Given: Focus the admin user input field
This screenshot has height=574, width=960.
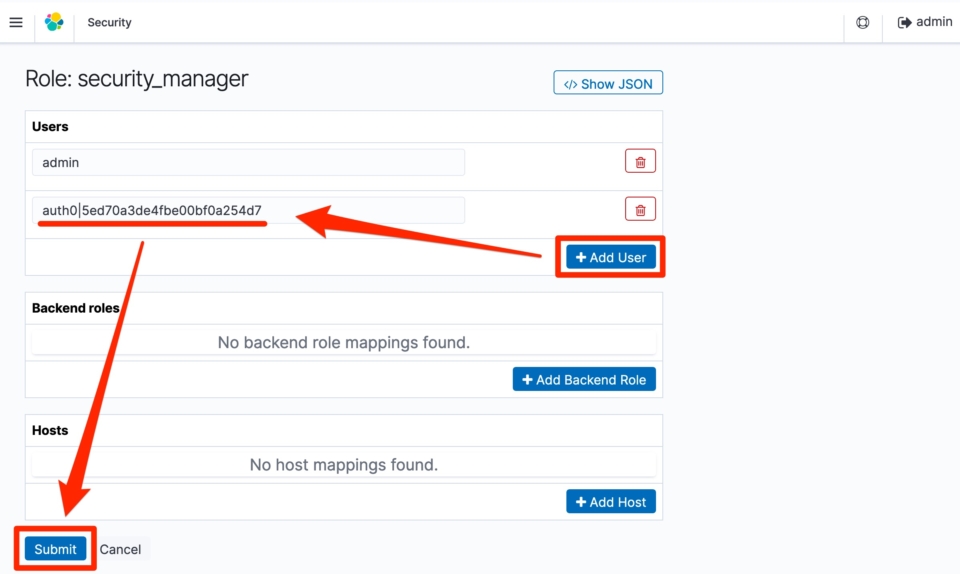Looking at the screenshot, I should (249, 162).
